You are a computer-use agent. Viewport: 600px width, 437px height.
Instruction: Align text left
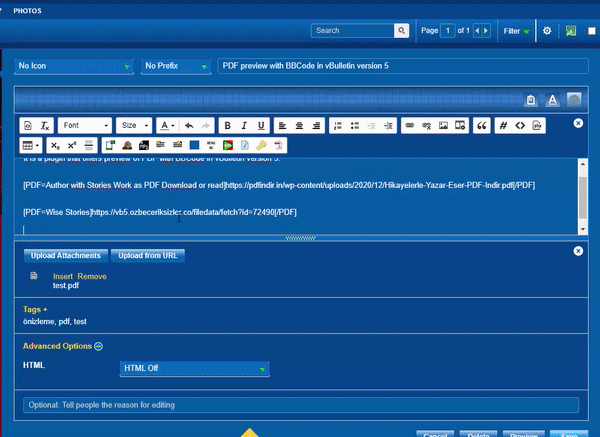pyautogui.click(x=282, y=126)
